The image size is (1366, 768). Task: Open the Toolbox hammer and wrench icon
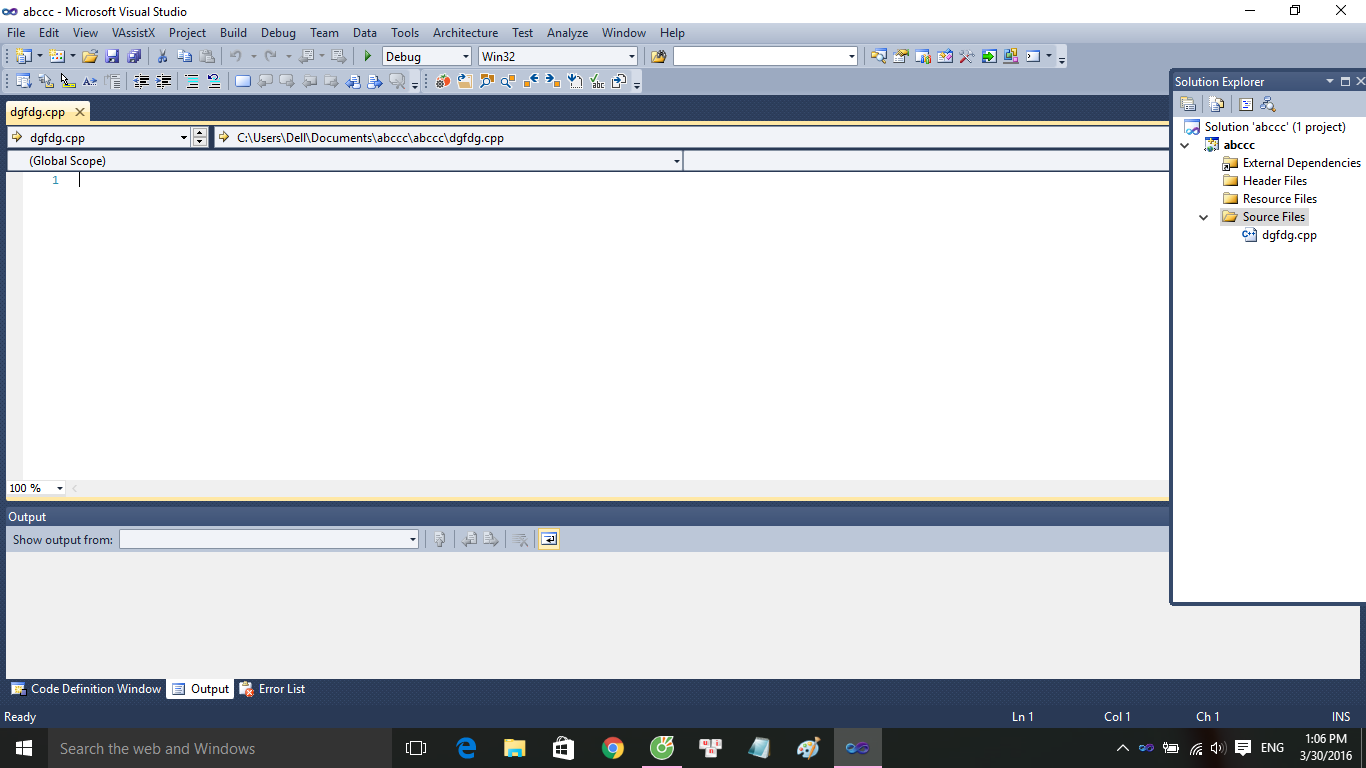tap(967, 57)
